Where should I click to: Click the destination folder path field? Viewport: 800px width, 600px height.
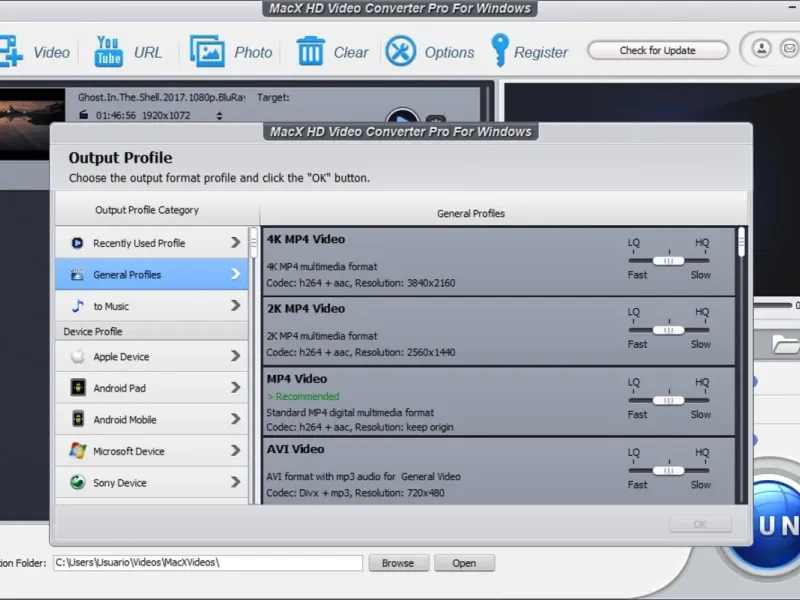208,562
